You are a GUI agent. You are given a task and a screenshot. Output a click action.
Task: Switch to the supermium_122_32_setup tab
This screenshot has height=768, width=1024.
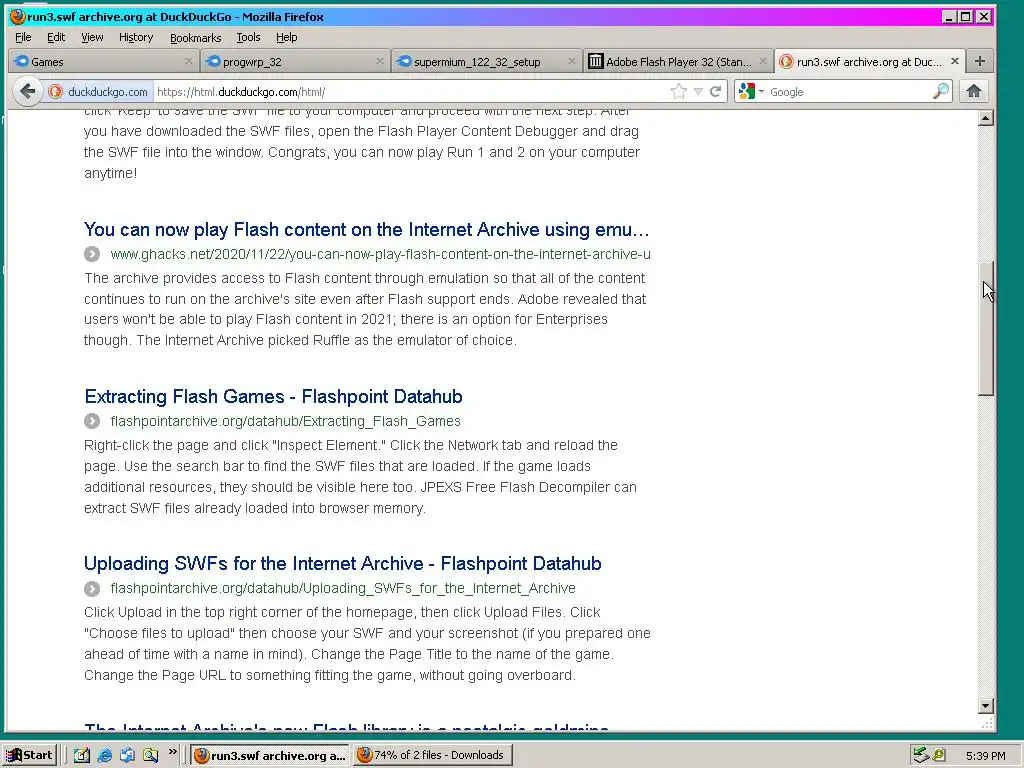point(487,61)
